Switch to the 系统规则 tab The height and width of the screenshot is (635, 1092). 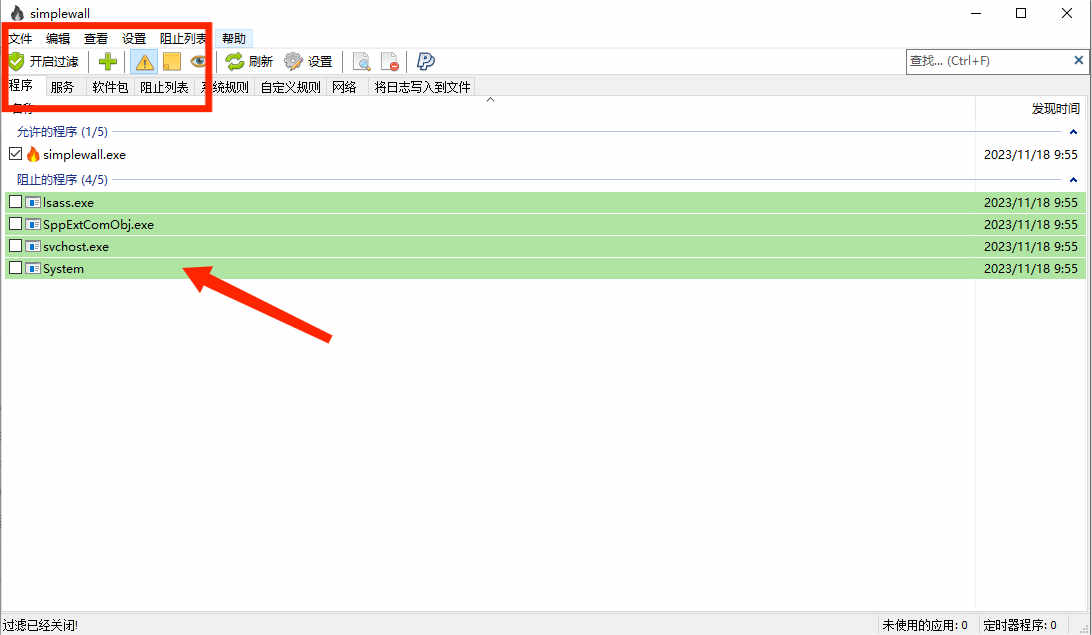pos(224,87)
